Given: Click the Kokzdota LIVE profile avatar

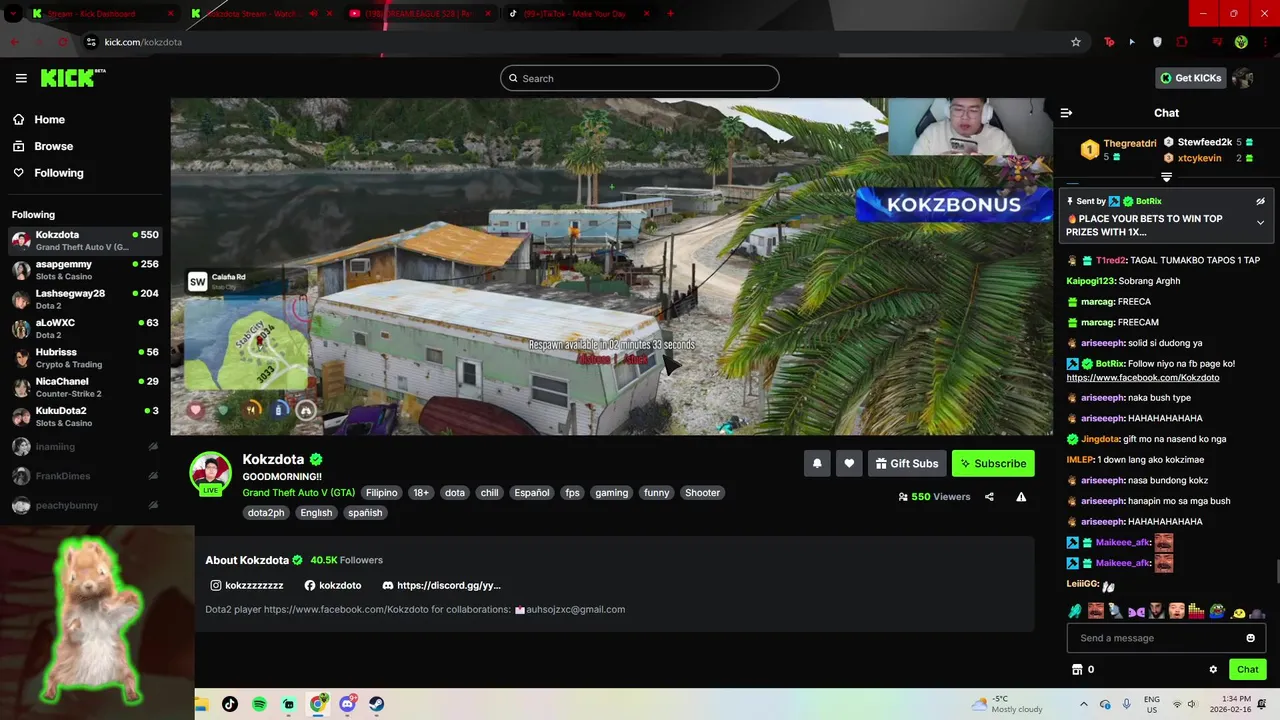Looking at the screenshot, I should [x=211, y=473].
